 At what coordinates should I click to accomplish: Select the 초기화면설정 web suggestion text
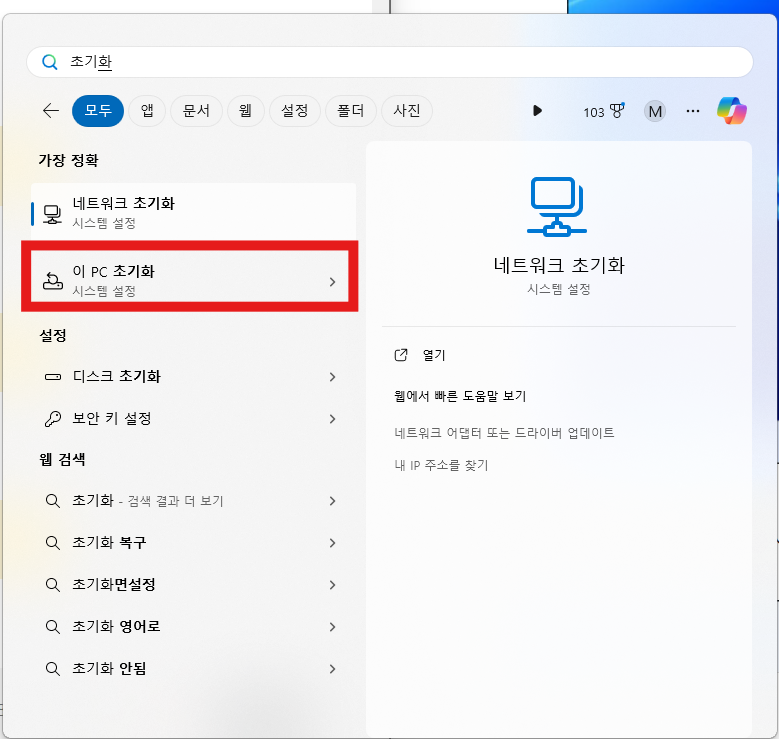coord(114,584)
